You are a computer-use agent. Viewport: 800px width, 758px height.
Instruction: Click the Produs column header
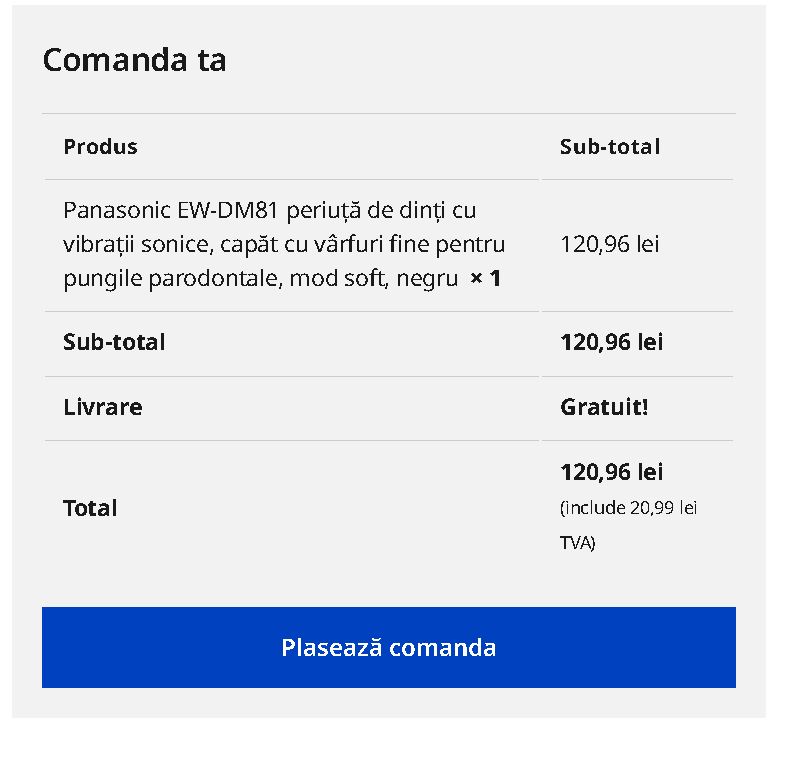101,146
